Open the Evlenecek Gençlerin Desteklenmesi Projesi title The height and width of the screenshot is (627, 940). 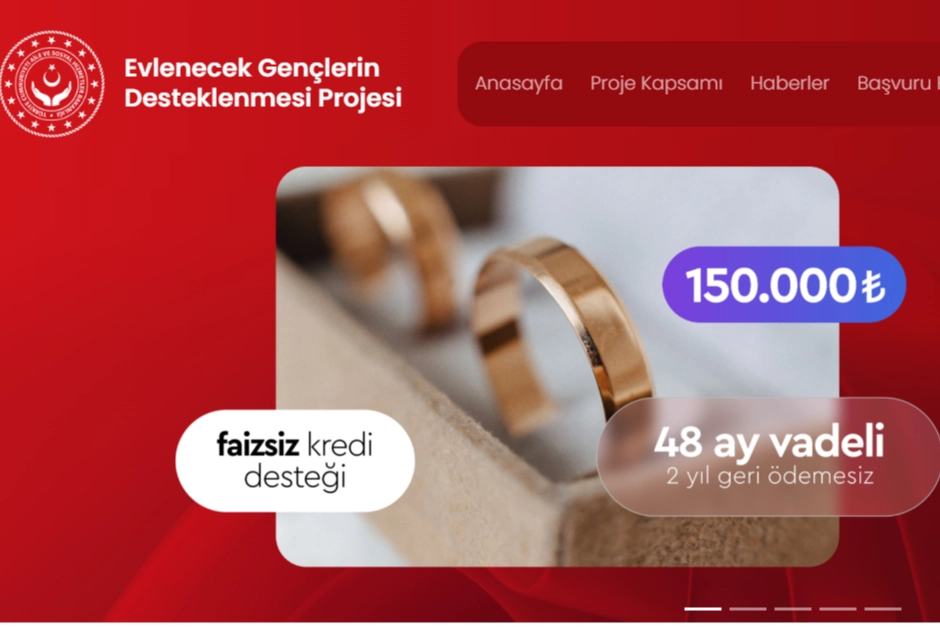tap(263, 83)
